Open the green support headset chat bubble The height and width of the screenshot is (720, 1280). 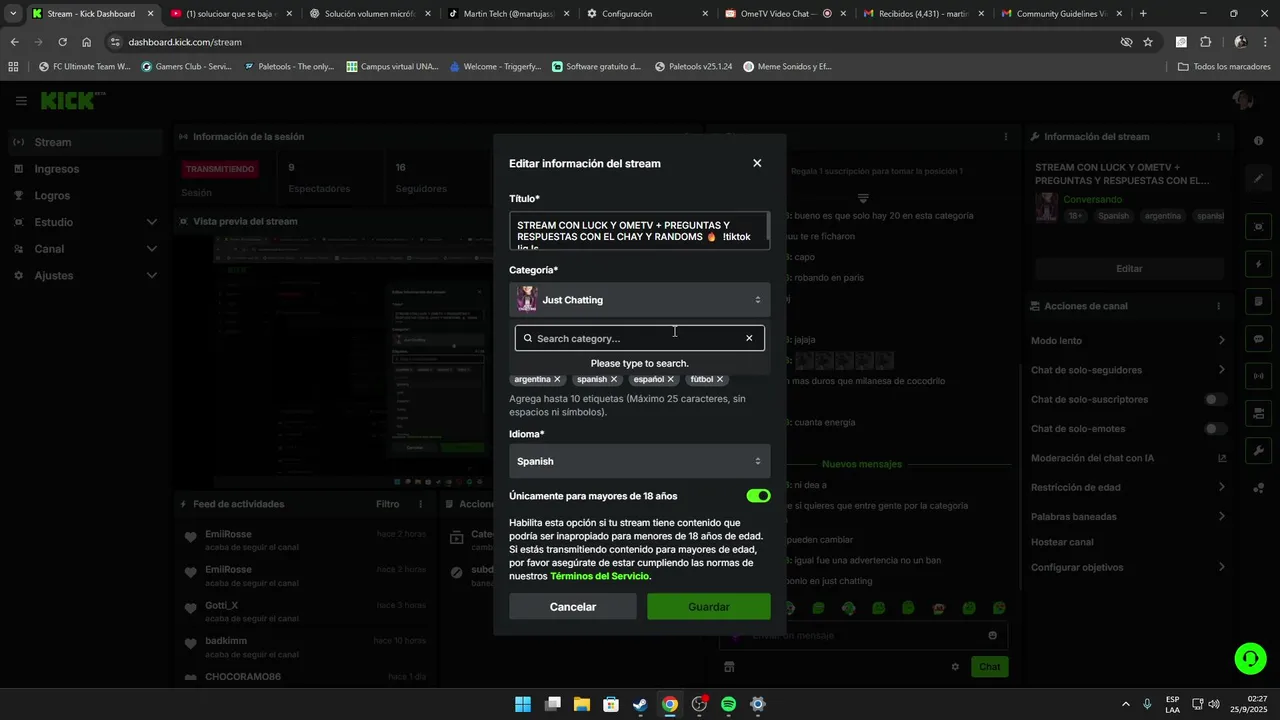(x=1250, y=658)
